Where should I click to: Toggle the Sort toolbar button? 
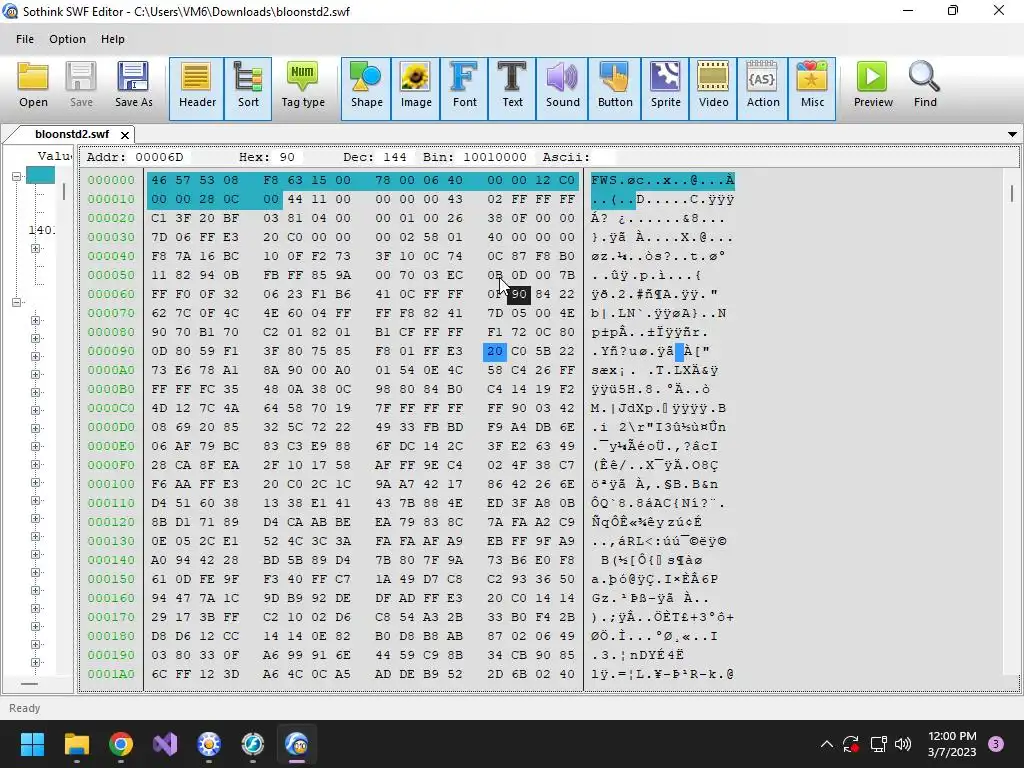248,89
